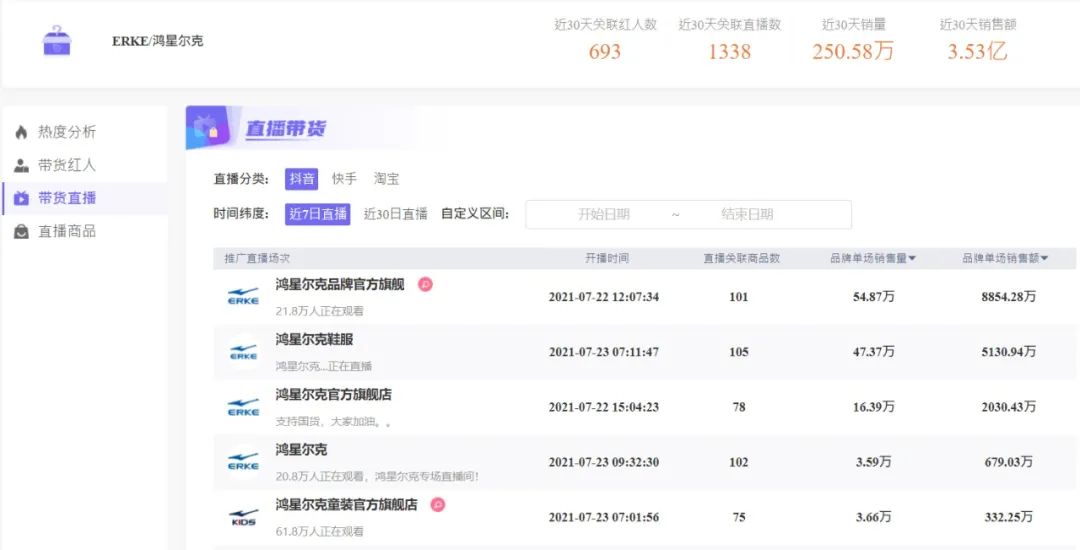This screenshot has height=550, width=1080.
Task: Click the flame icon beside 热度分析
Action: 21,132
